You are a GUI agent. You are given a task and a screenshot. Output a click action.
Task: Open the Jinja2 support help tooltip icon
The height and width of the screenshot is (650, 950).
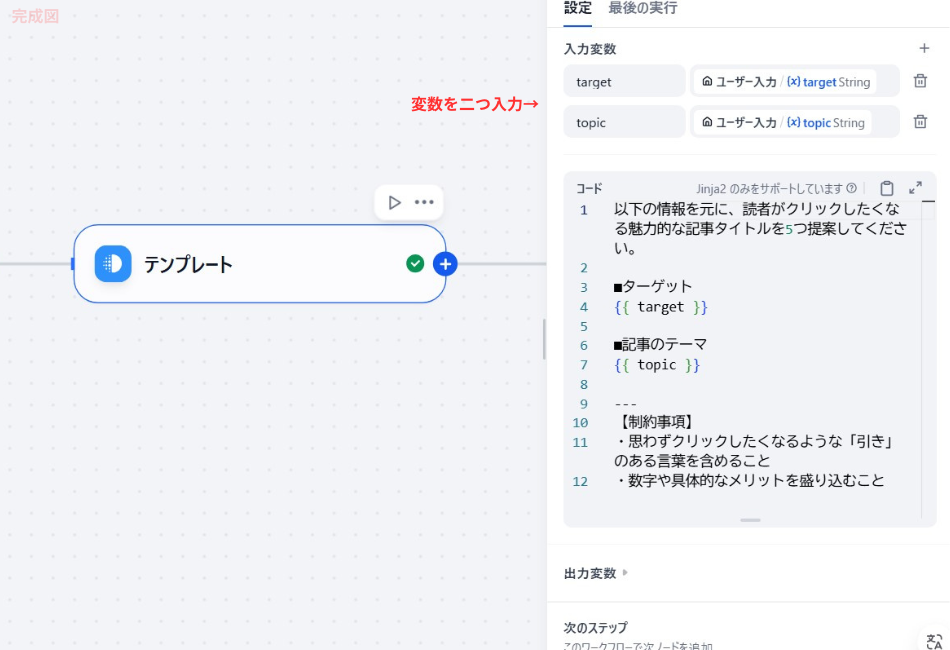coord(850,187)
